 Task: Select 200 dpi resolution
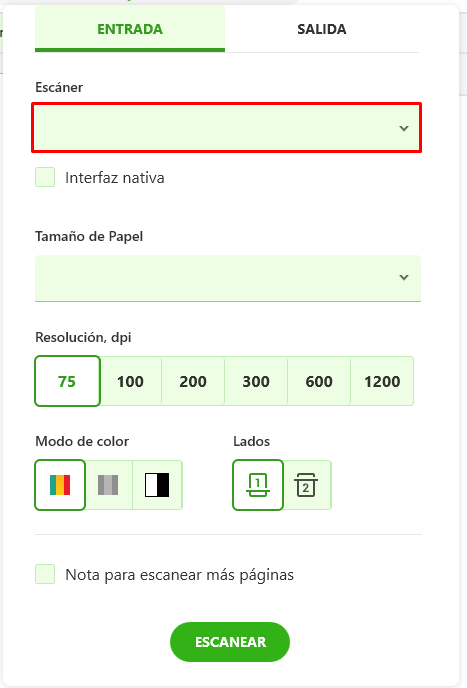coord(193,381)
